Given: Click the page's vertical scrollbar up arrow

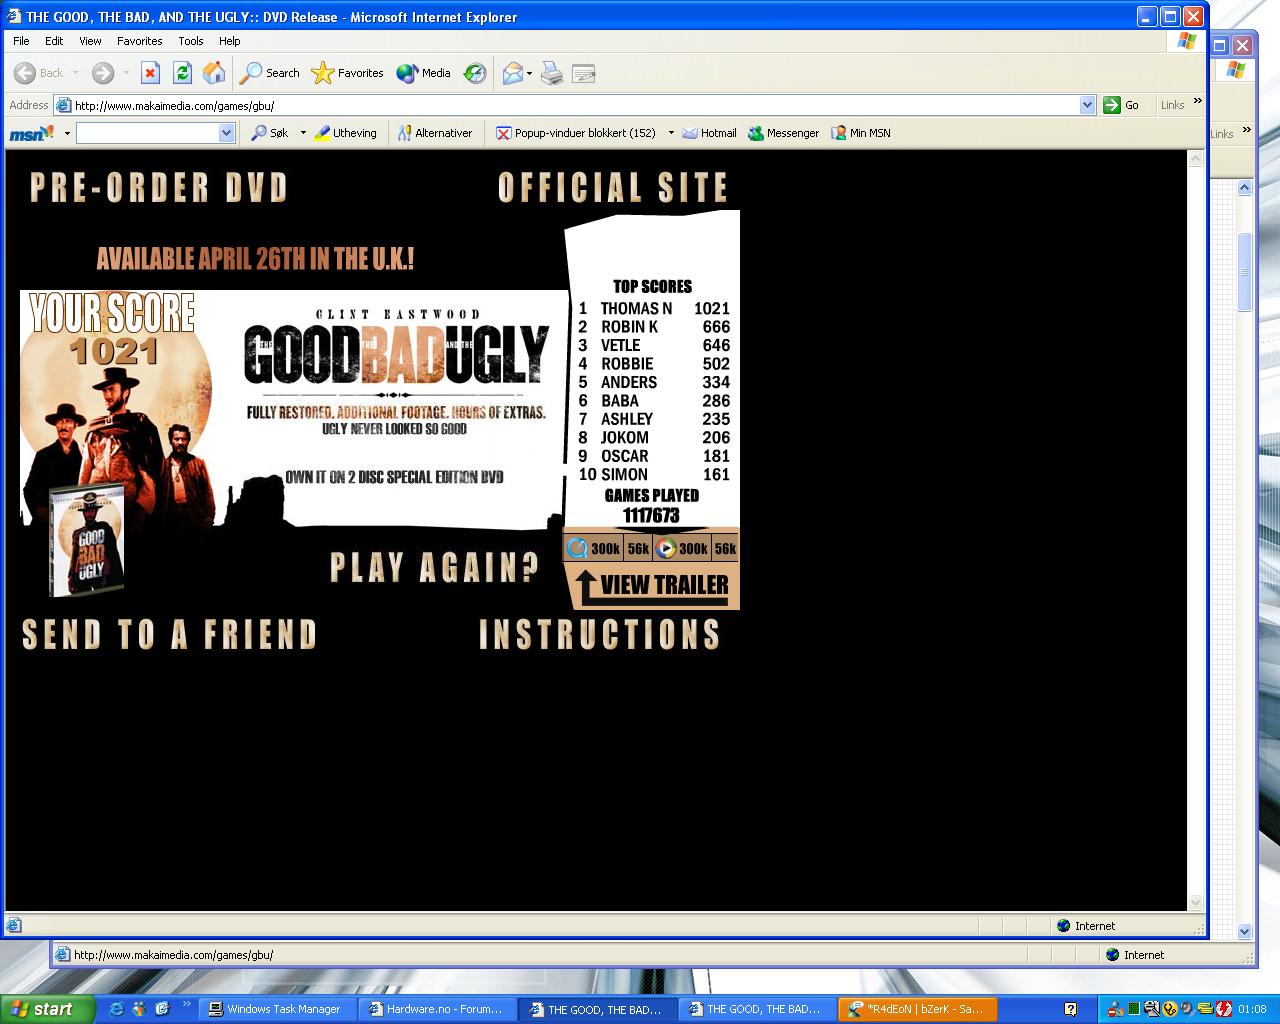Looking at the screenshot, I should [x=1195, y=159].
